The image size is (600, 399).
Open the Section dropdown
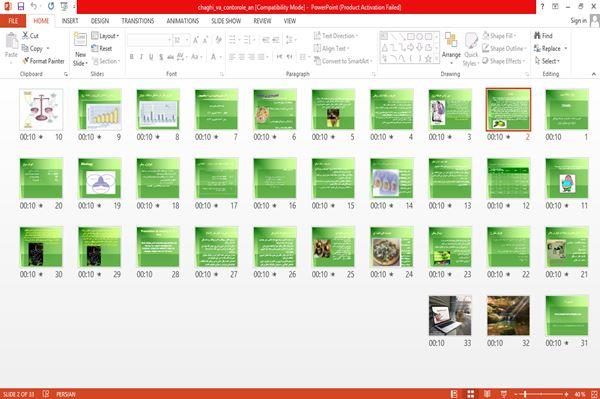tap(105, 61)
